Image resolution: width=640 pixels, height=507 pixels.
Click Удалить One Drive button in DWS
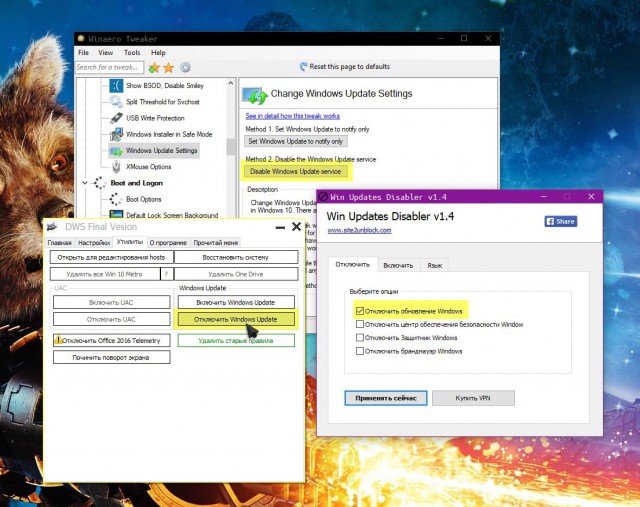236,274
